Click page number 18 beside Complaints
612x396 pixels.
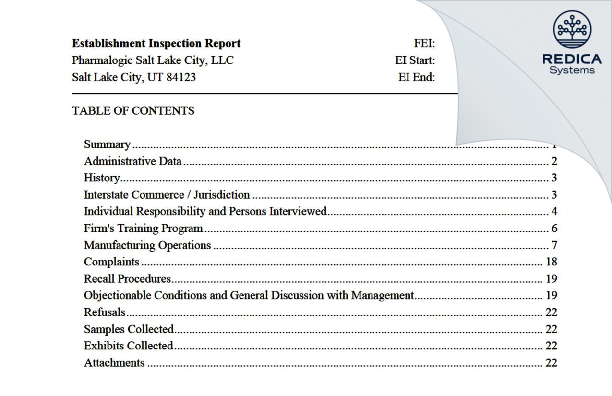click(551, 262)
